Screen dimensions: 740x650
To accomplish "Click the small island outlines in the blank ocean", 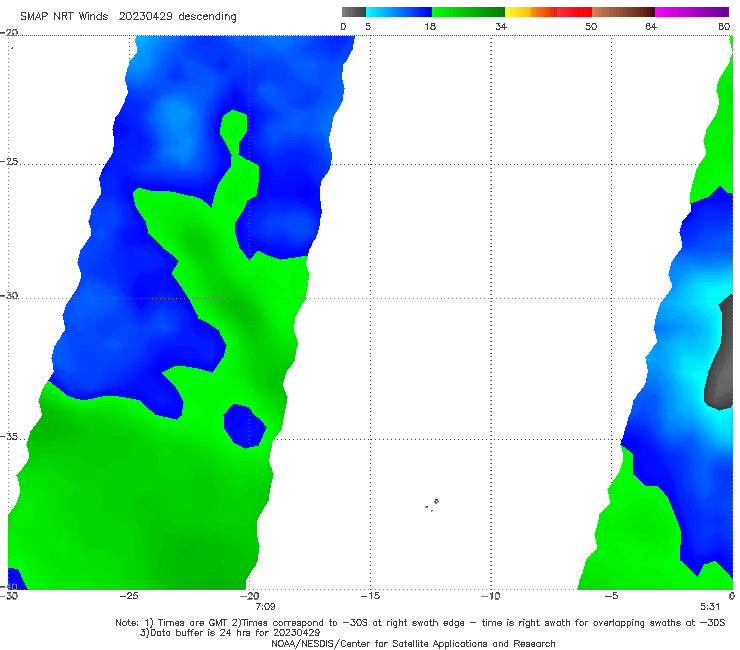I will (x=432, y=505).
